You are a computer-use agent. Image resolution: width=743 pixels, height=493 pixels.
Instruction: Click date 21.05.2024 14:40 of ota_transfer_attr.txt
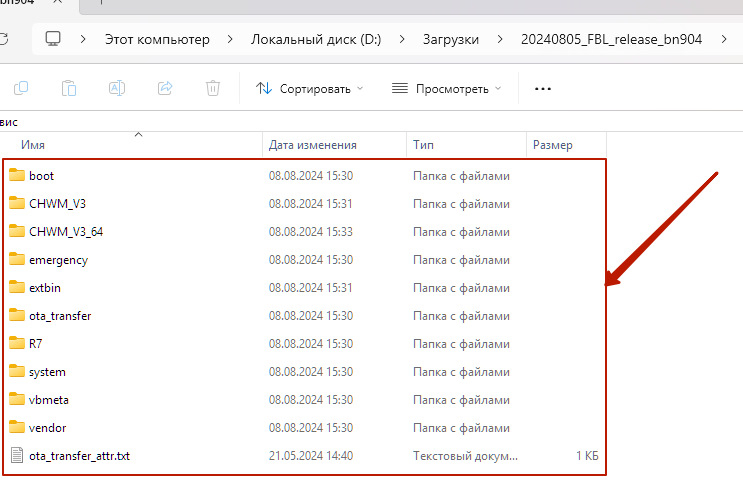point(311,456)
